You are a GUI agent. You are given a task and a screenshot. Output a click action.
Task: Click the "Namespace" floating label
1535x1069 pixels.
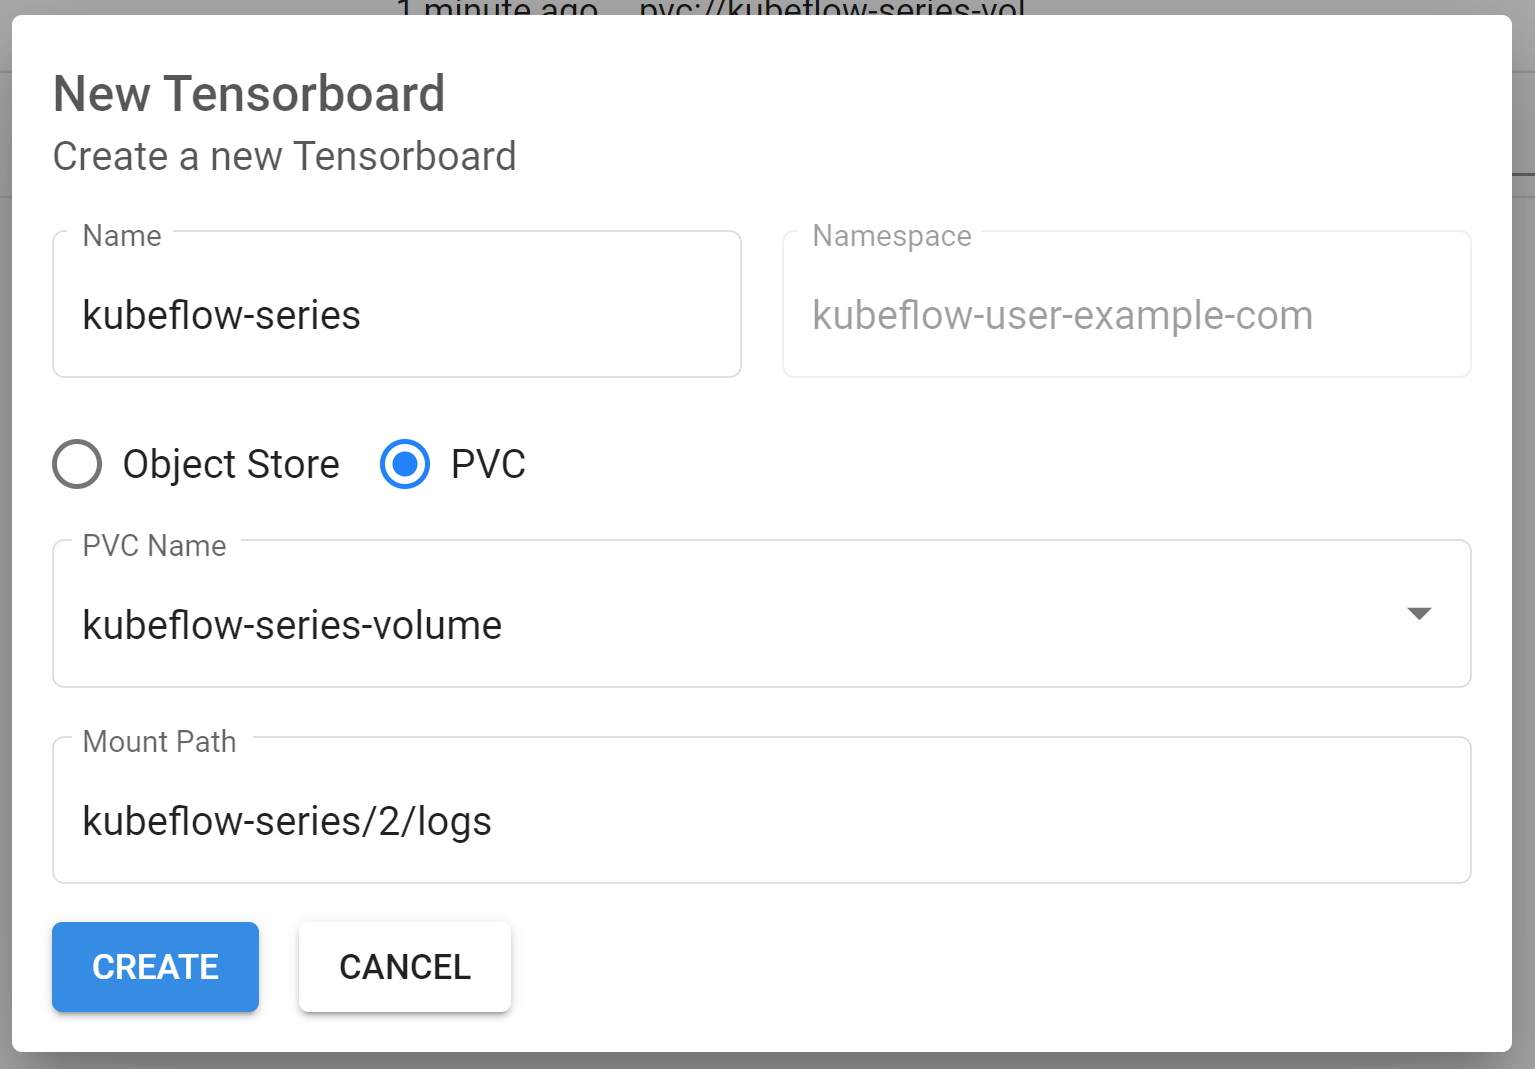(892, 236)
